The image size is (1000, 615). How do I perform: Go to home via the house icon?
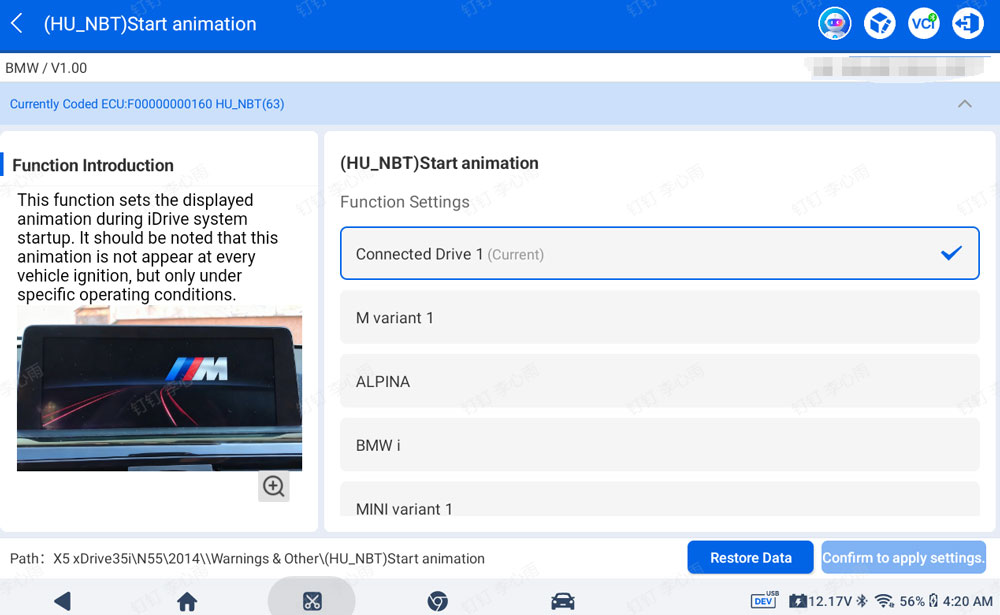pyautogui.click(x=187, y=601)
